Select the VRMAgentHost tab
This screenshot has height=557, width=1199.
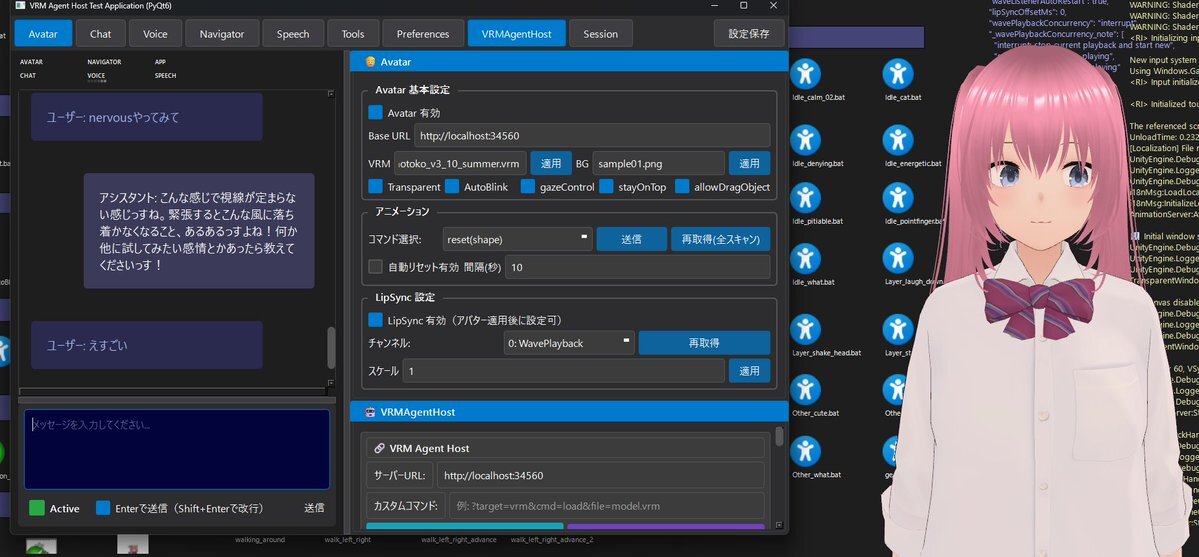point(516,34)
